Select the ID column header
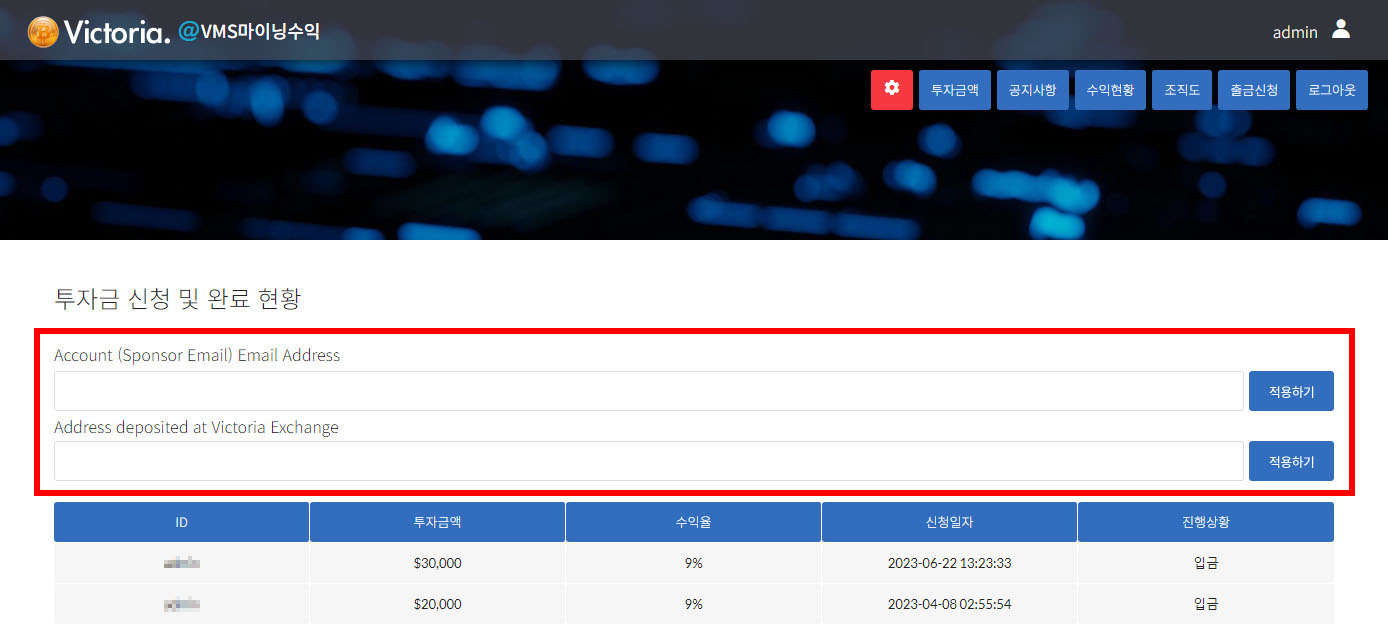1388x640 pixels. (181, 522)
